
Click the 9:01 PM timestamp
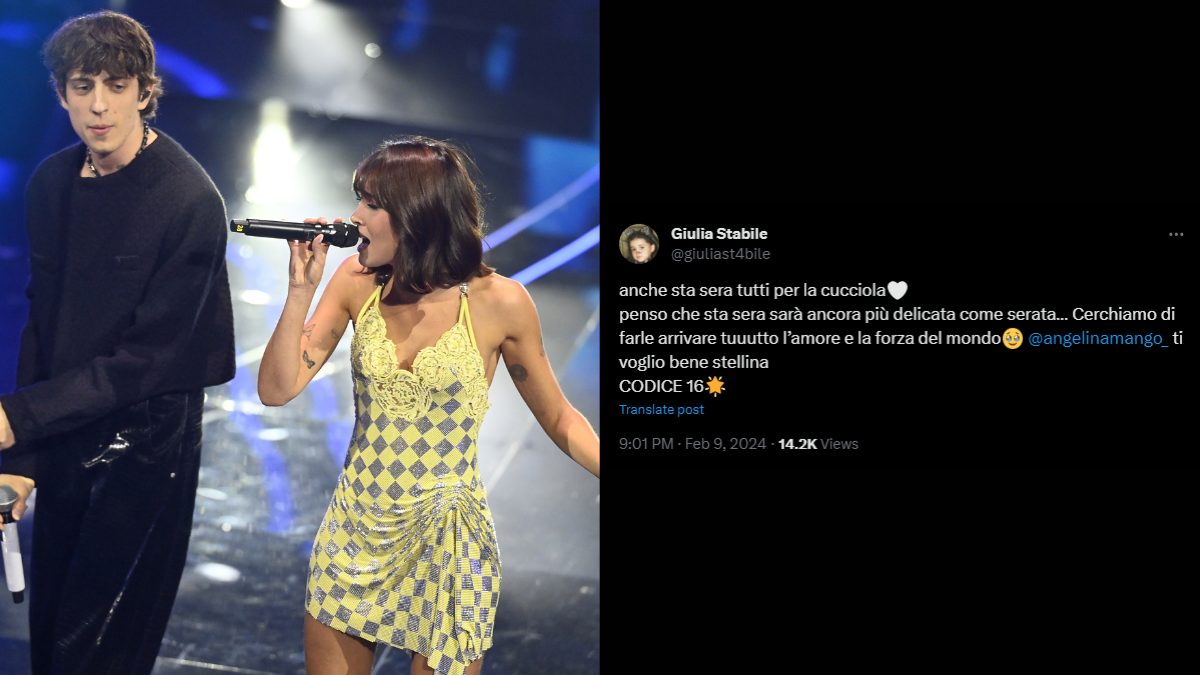point(646,444)
